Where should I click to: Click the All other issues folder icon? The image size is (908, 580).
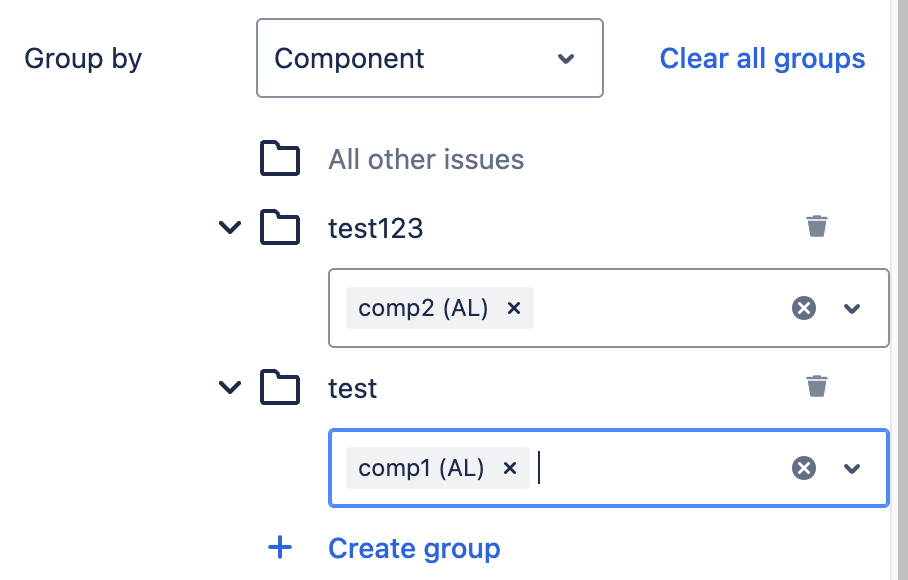coord(280,159)
